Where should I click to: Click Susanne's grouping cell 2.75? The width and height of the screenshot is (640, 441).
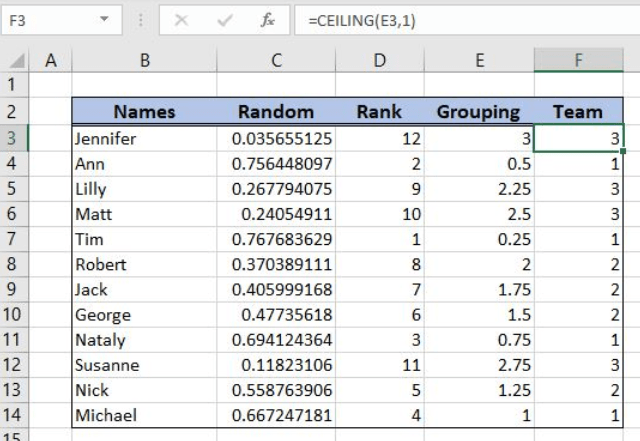tap(480, 365)
